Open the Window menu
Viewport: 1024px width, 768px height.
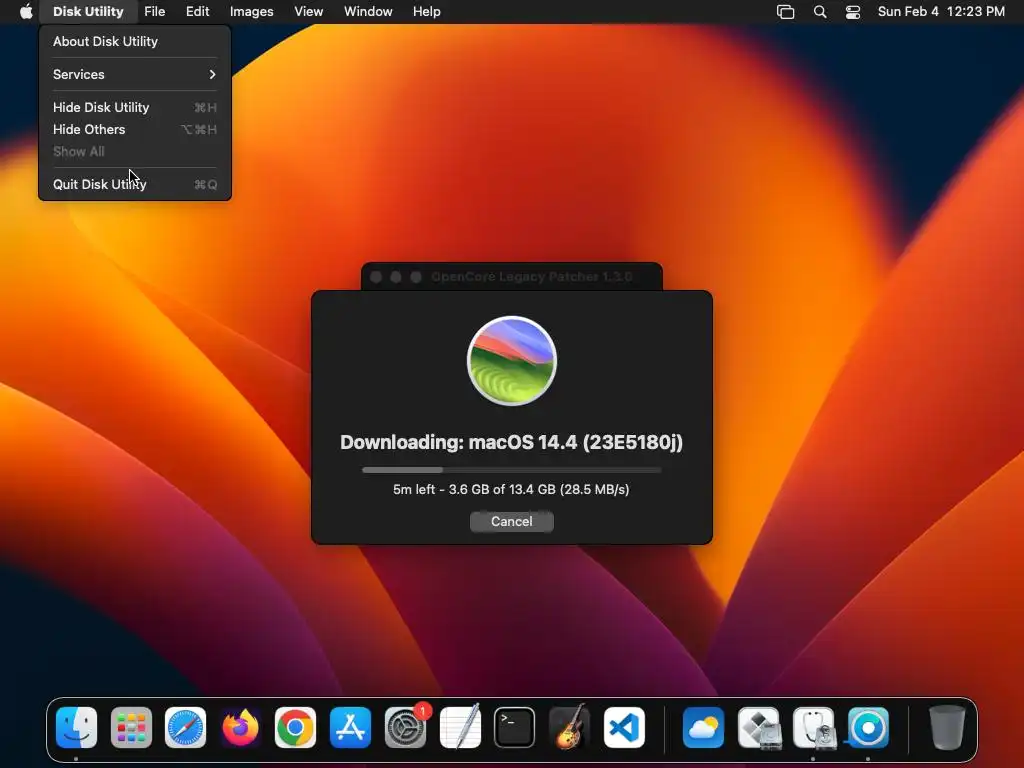coord(368,11)
